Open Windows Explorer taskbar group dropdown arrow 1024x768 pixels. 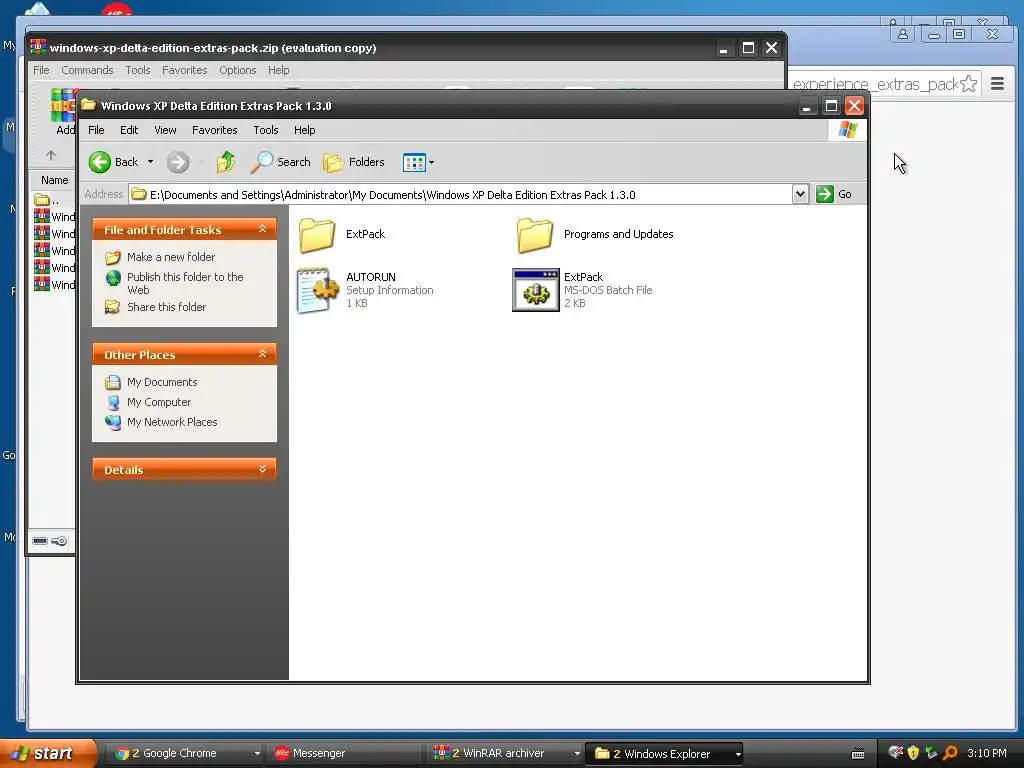[738, 754]
